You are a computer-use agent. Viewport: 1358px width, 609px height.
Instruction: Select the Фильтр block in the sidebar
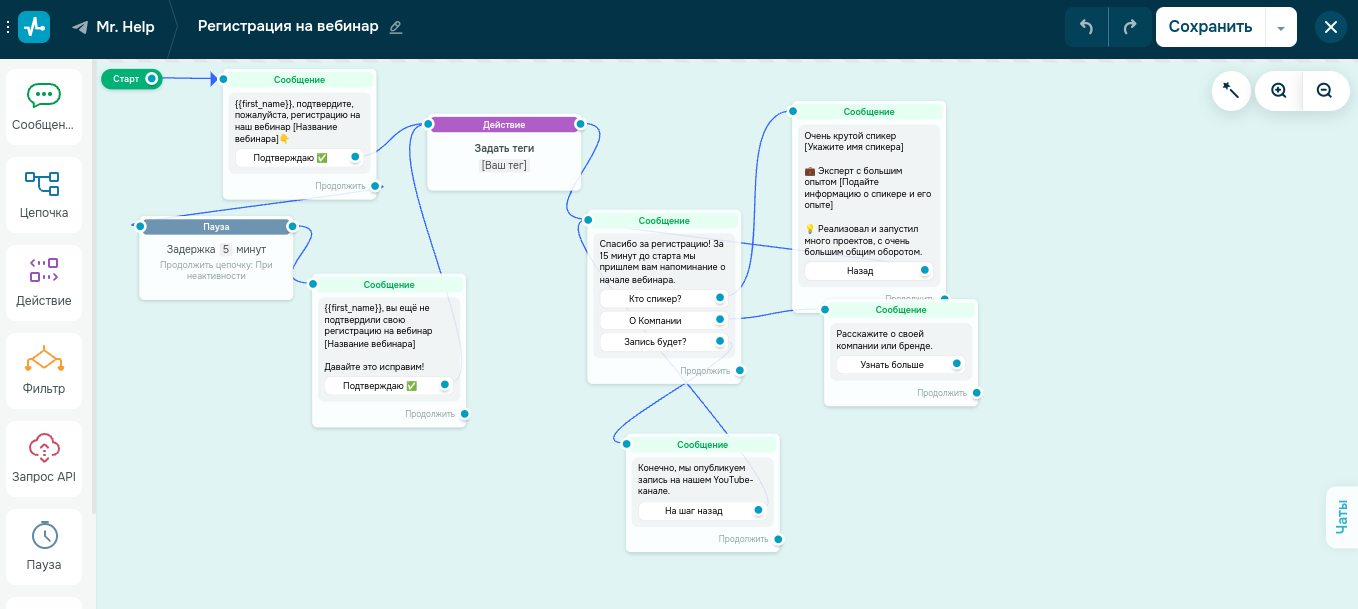43,369
